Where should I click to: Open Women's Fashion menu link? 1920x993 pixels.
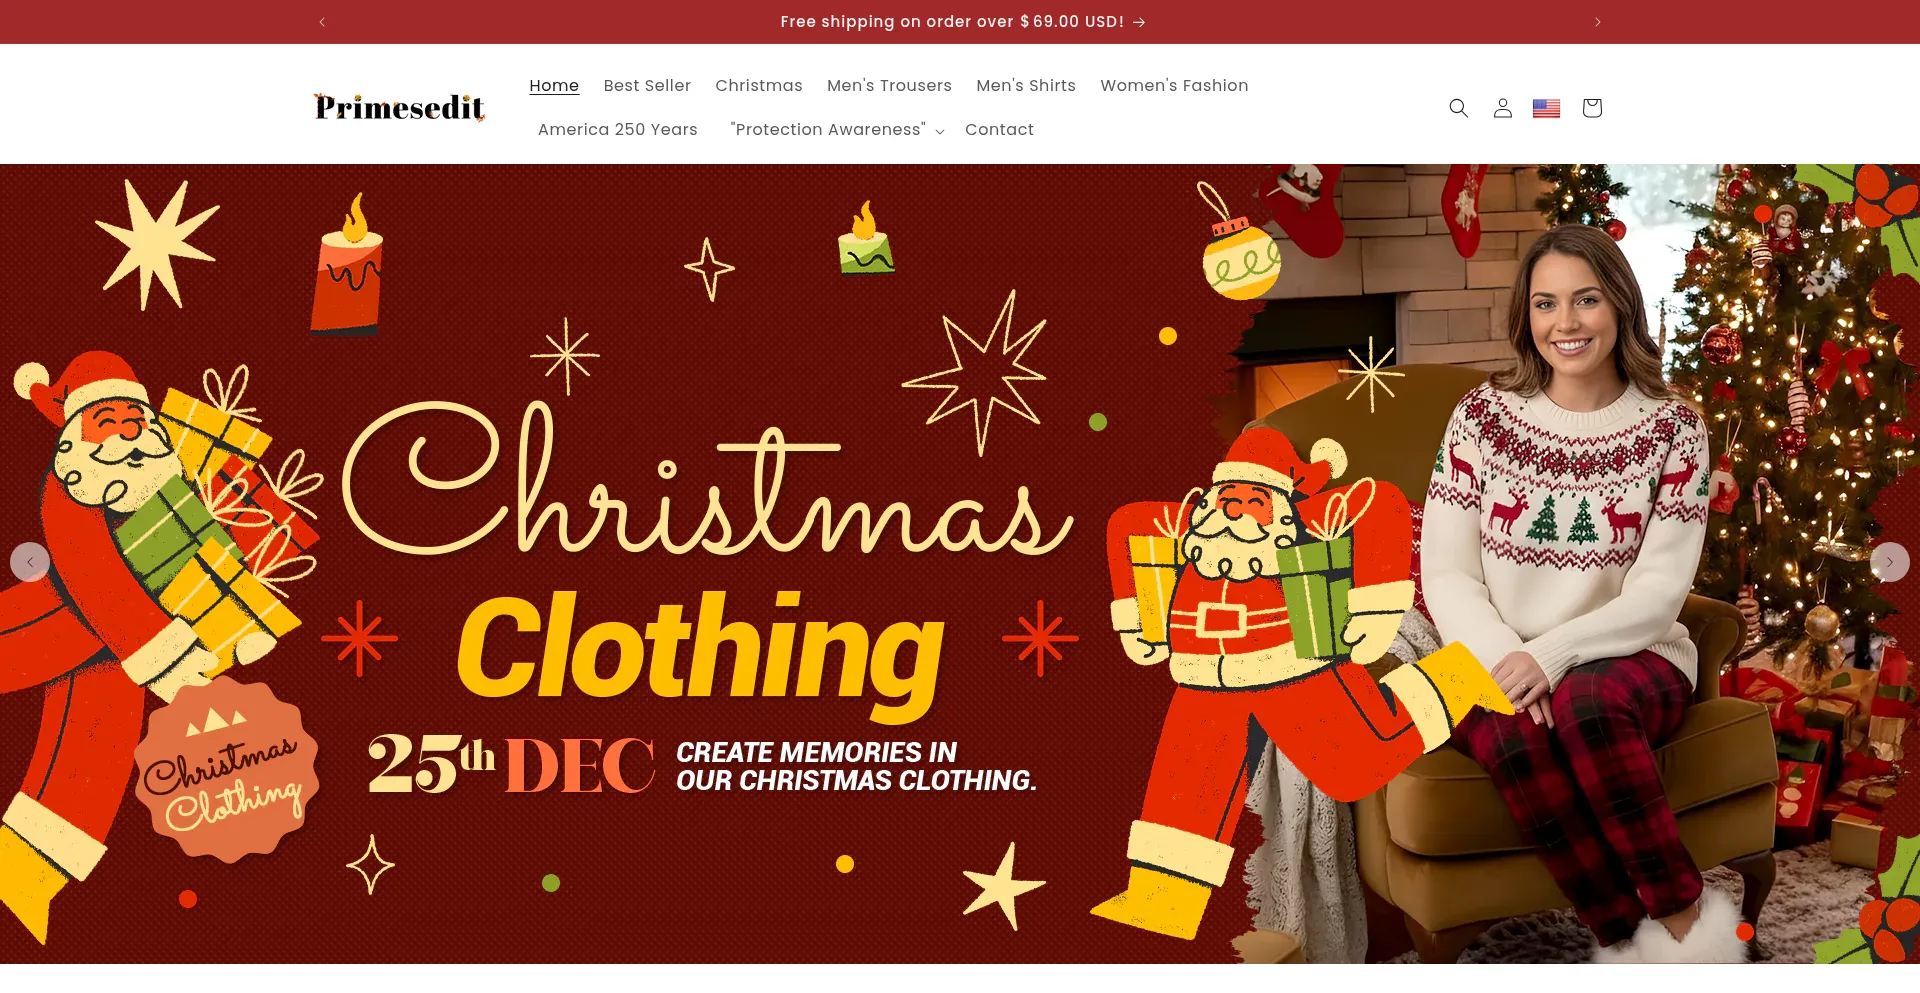[x=1174, y=86]
